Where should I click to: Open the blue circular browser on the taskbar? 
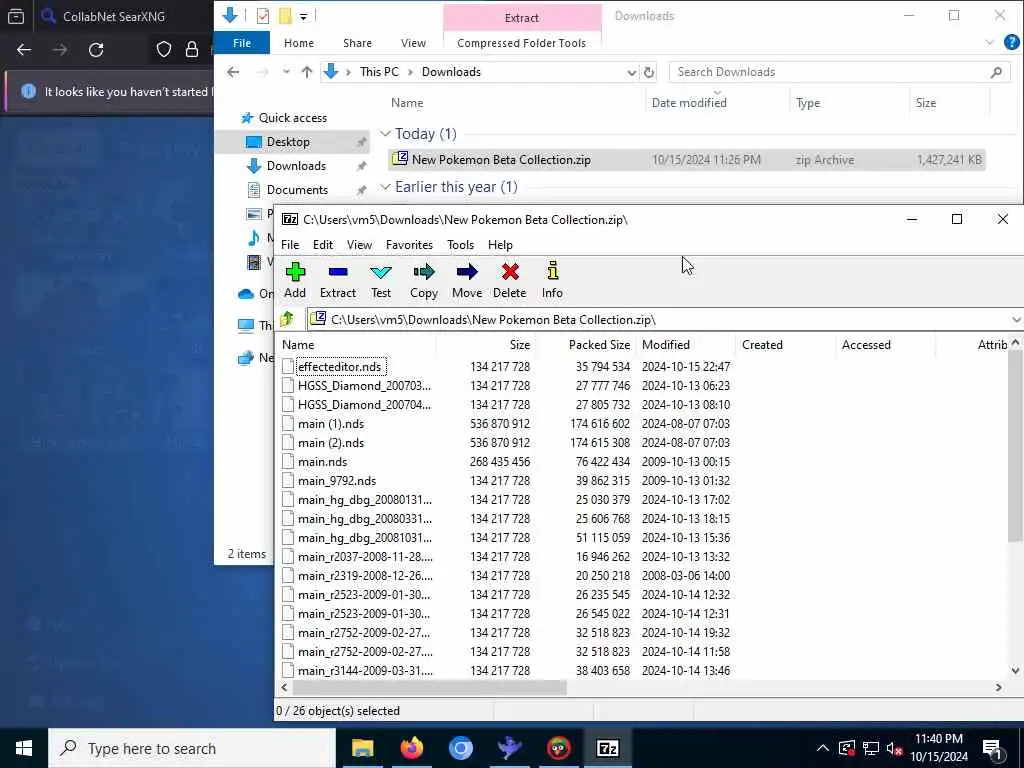coord(460,748)
